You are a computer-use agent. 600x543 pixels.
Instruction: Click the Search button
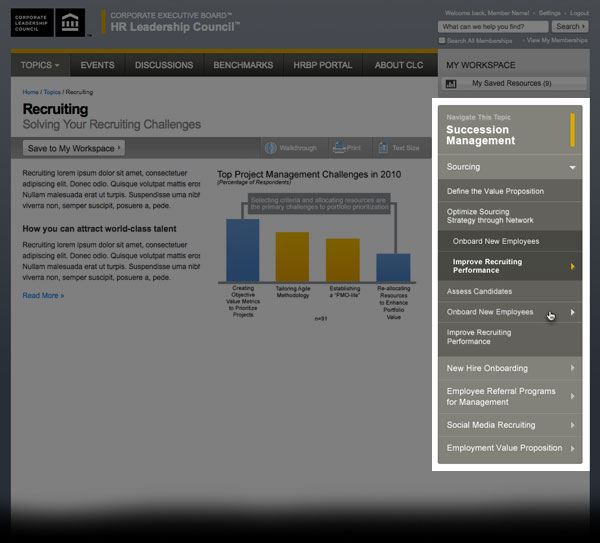pos(570,26)
